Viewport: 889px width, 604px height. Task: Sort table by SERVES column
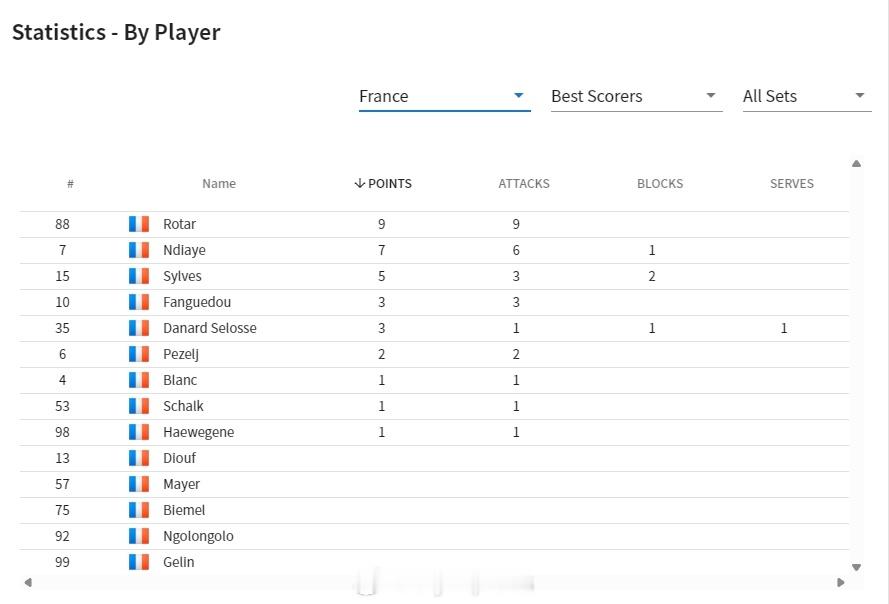pyautogui.click(x=791, y=184)
